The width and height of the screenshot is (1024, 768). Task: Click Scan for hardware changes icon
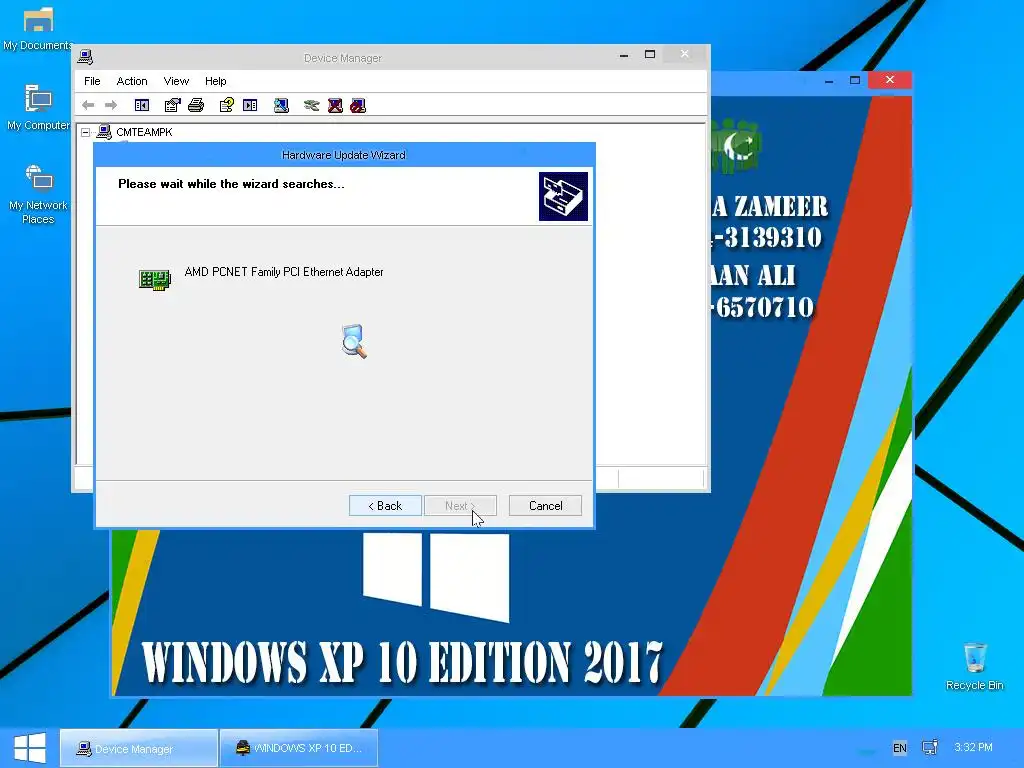click(281, 105)
